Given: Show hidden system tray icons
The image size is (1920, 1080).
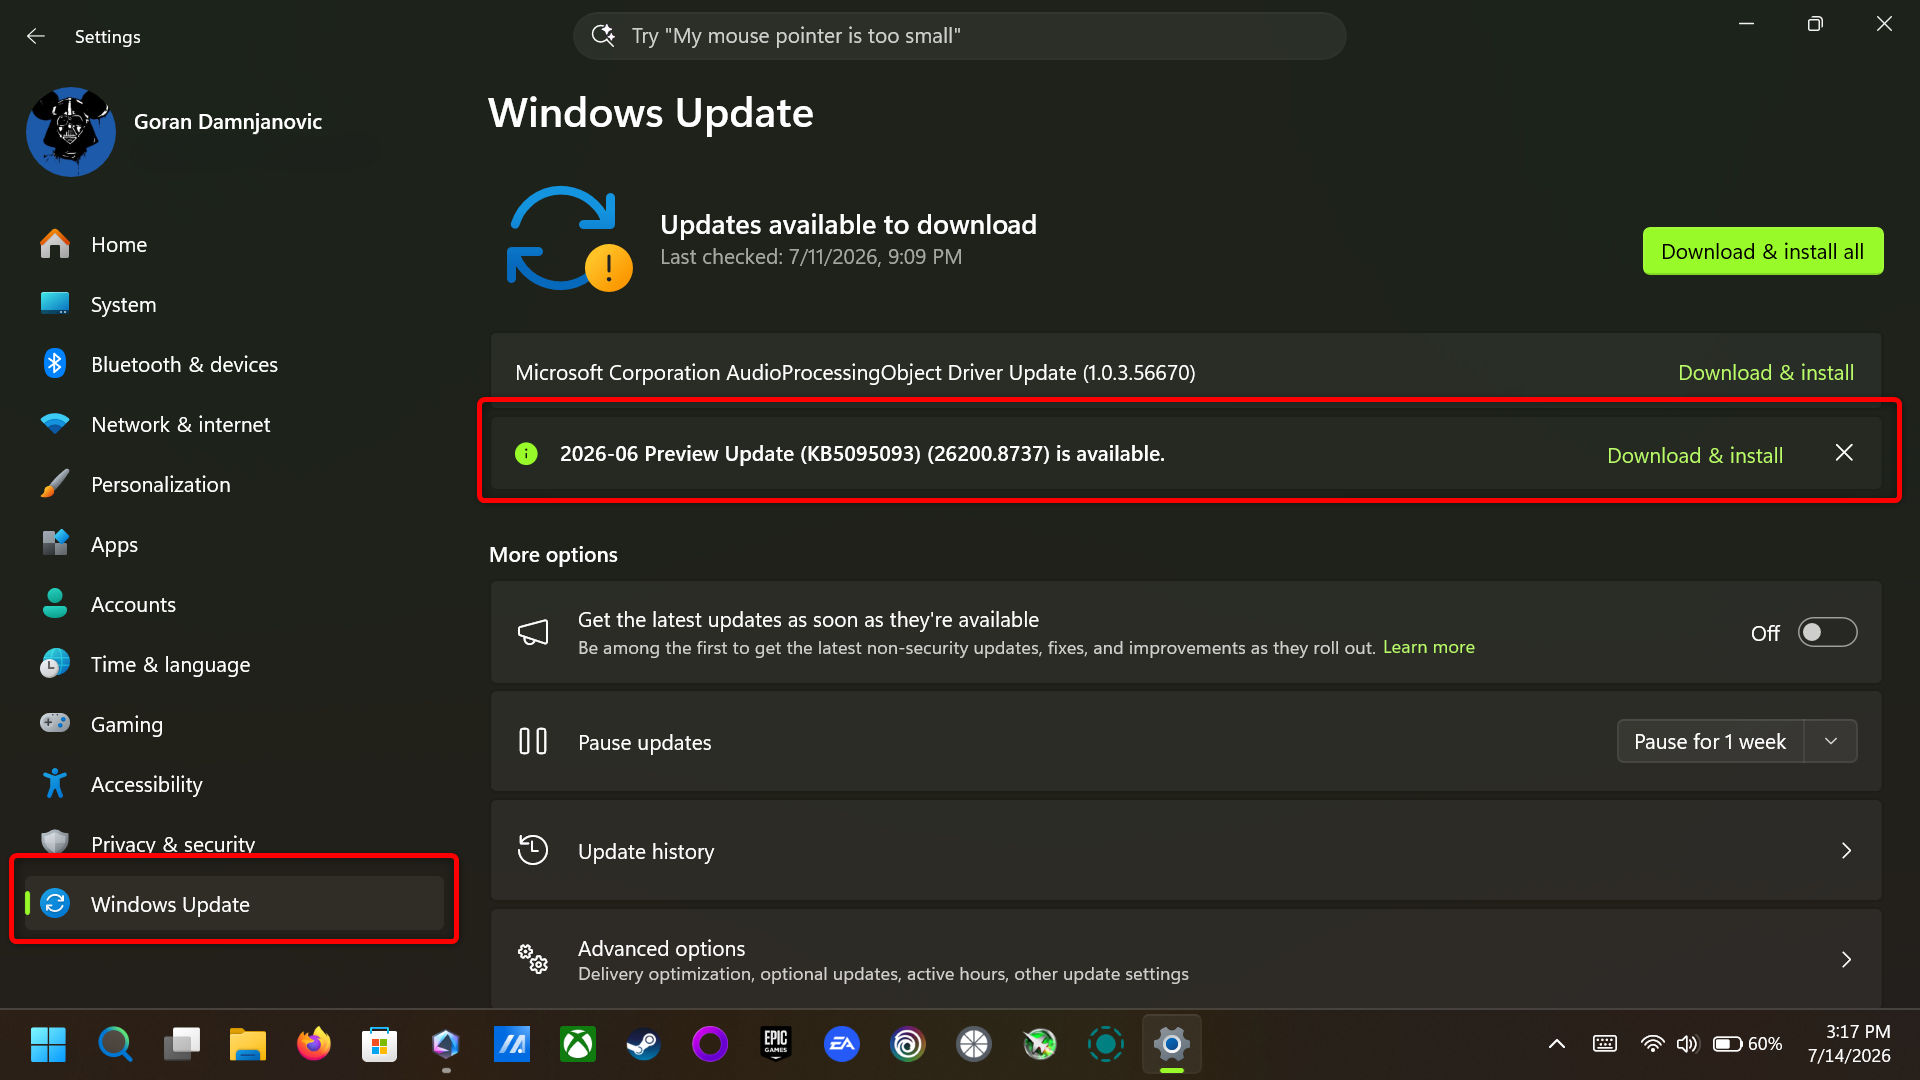Looking at the screenshot, I should [x=1556, y=1044].
